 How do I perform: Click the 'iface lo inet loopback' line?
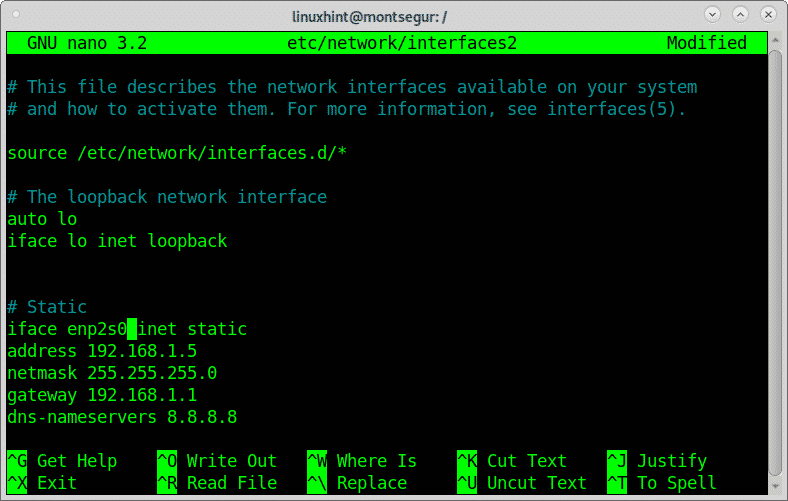tap(116, 241)
